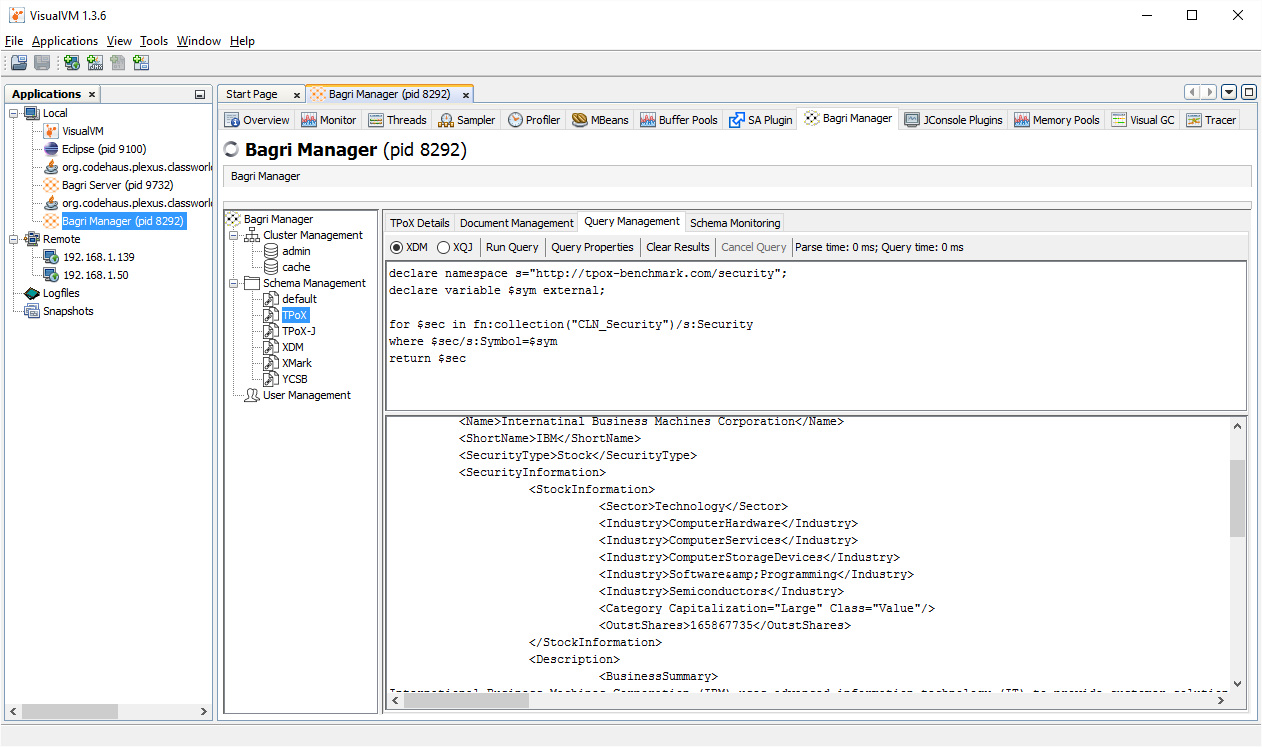Click the Bagri Server (pid 9732) icon
This screenshot has width=1262, height=747.
pyautogui.click(x=52, y=185)
